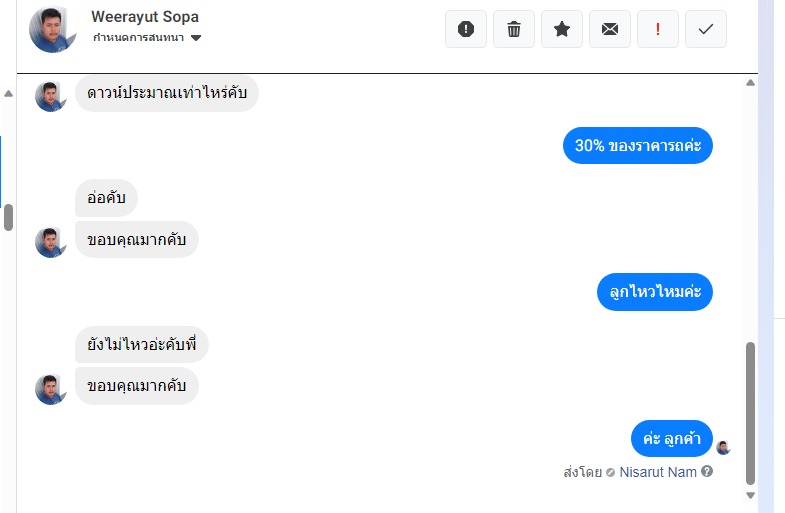Screen dimensions: 785x513
Task: Click the Nisarut Nam sender link
Action: point(657,471)
